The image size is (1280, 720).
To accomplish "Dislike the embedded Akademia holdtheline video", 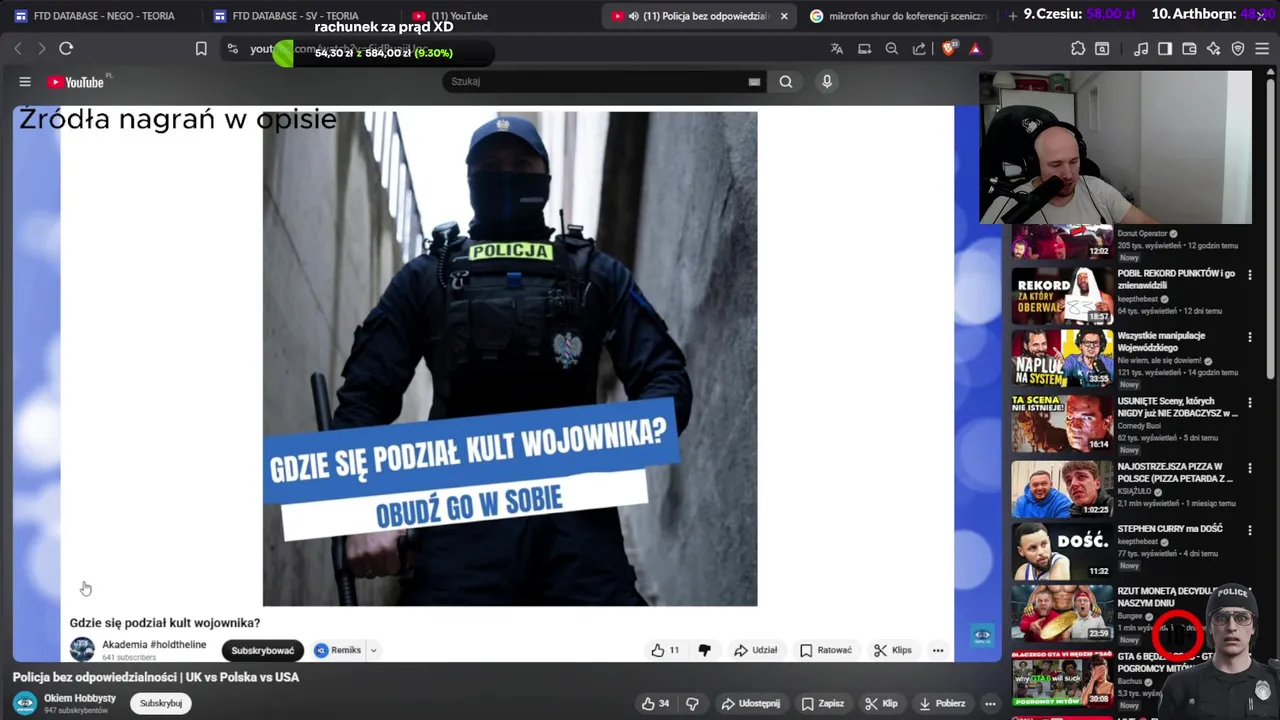I will click(704, 650).
